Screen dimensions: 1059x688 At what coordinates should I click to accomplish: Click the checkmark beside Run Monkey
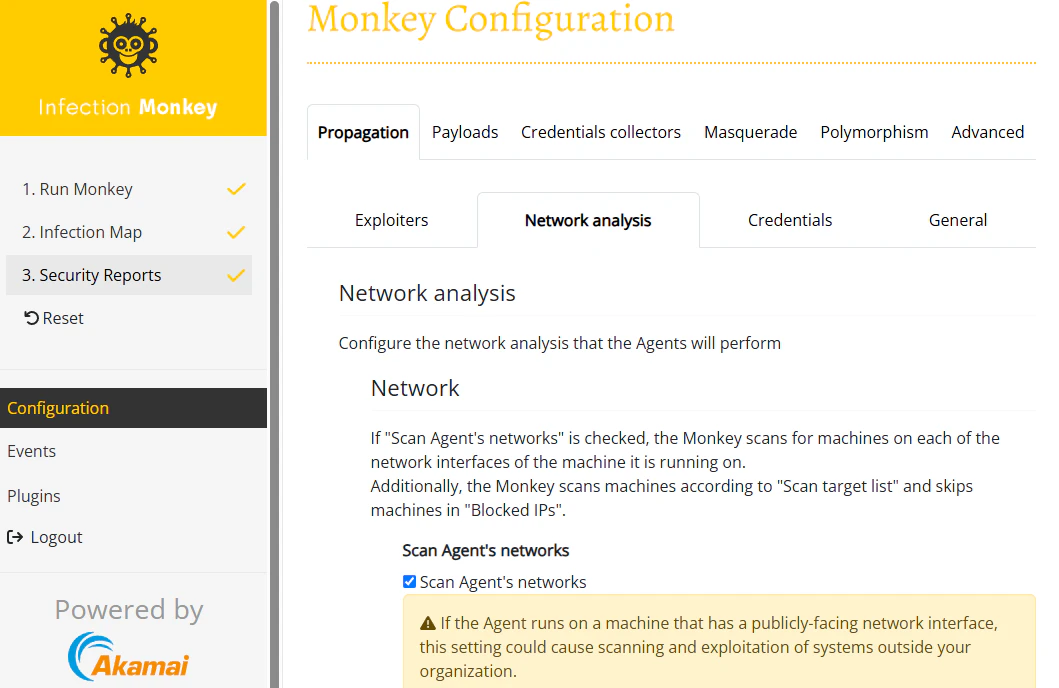coord(236,189)
